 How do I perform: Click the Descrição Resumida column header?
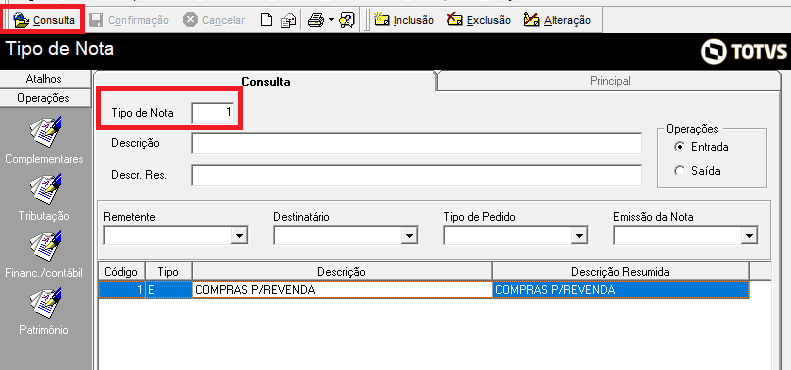(620, 272)
